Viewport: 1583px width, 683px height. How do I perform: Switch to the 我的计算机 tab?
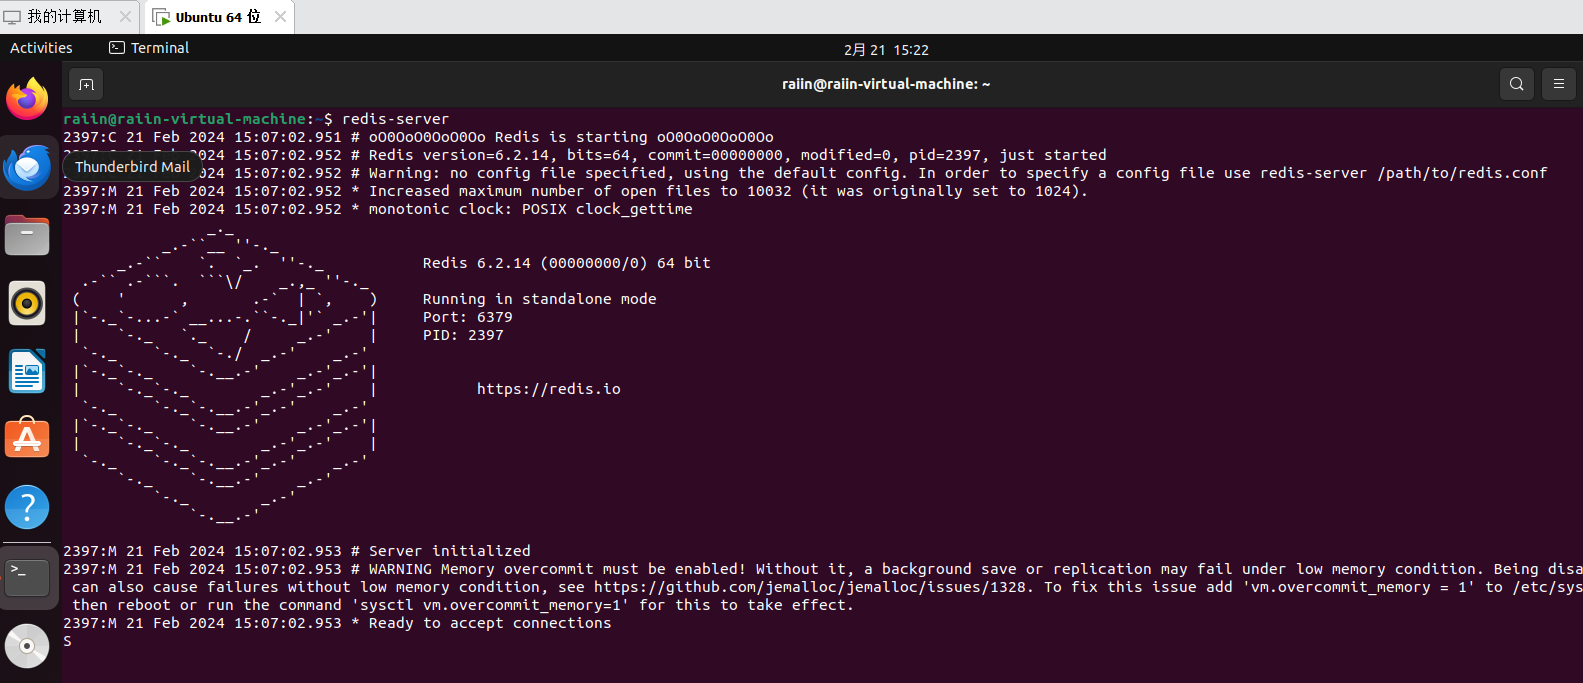pyautogui.click(x=64, y=17)
